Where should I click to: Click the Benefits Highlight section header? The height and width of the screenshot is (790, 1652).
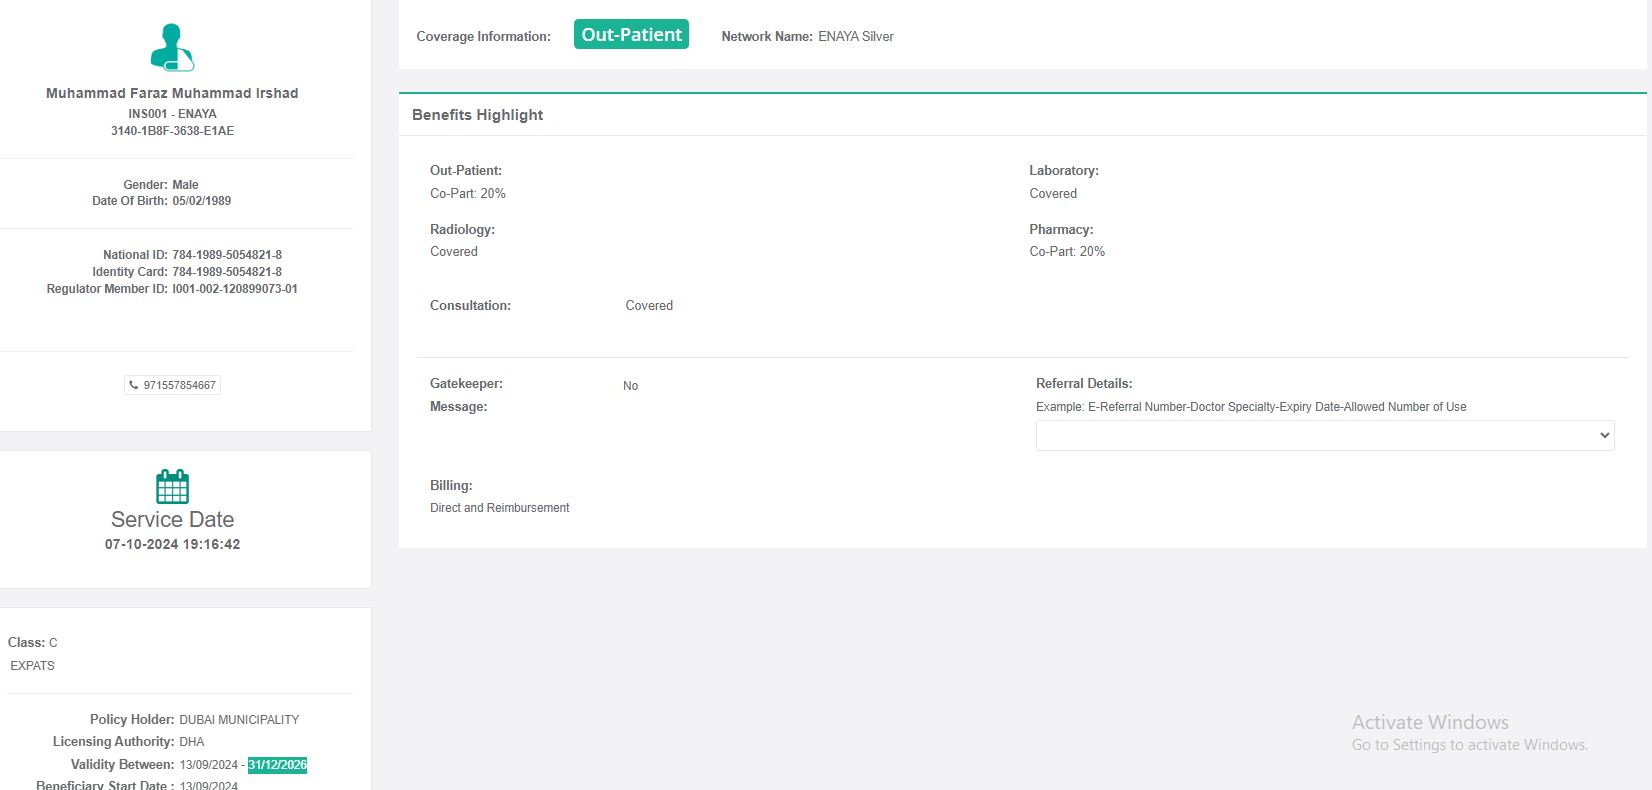tap(477, 115)
